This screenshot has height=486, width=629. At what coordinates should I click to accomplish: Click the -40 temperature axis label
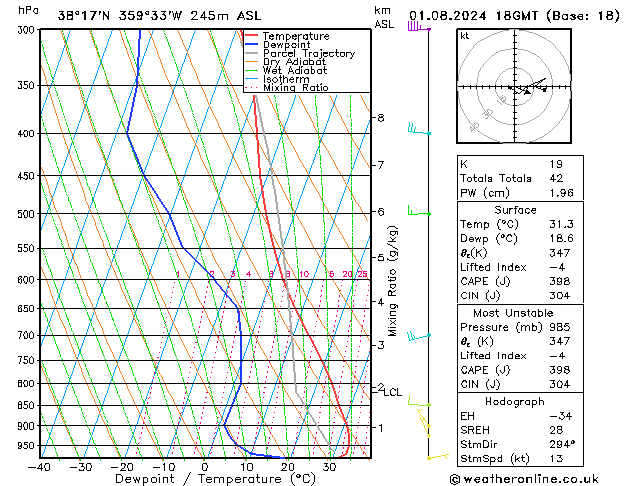(39, 467)
